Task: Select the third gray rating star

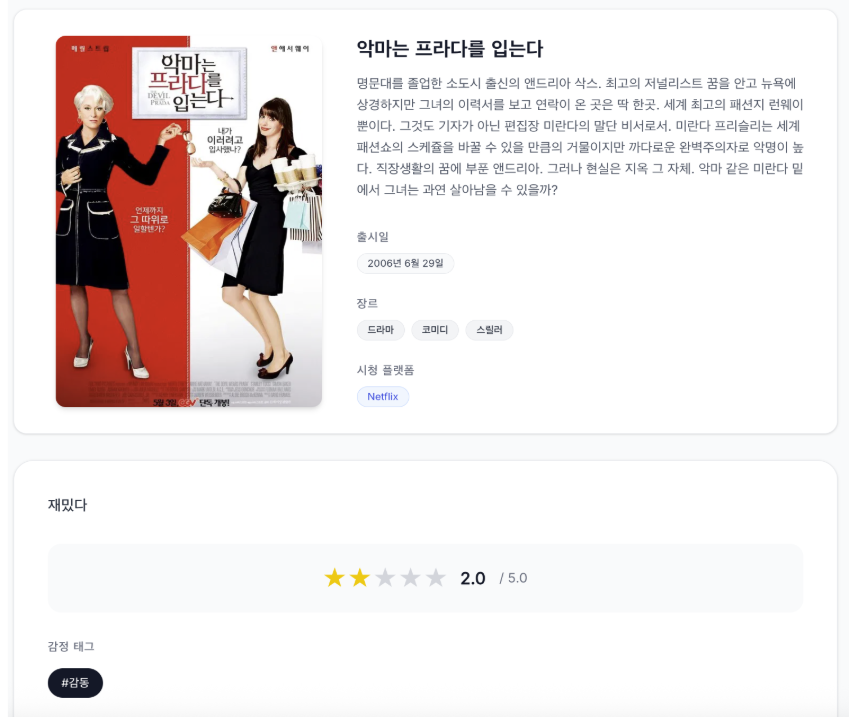Action: [x=385, y=578]
